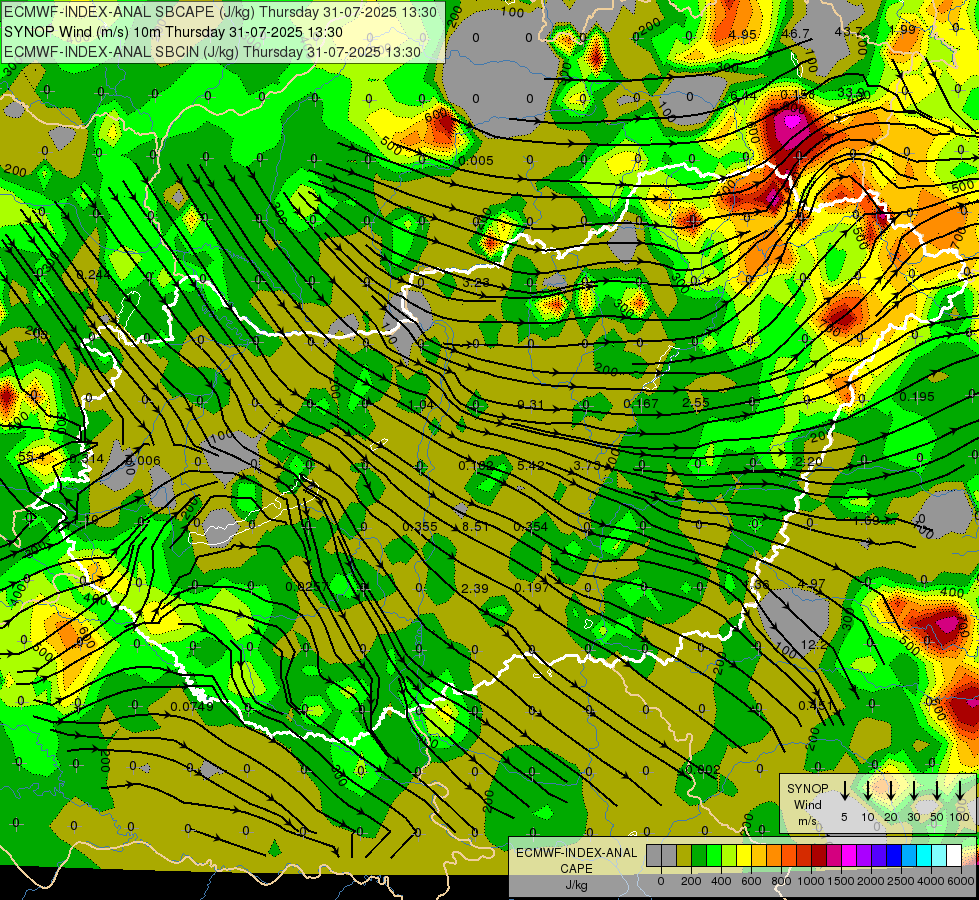Click the map value 1.99

point(902,29)
